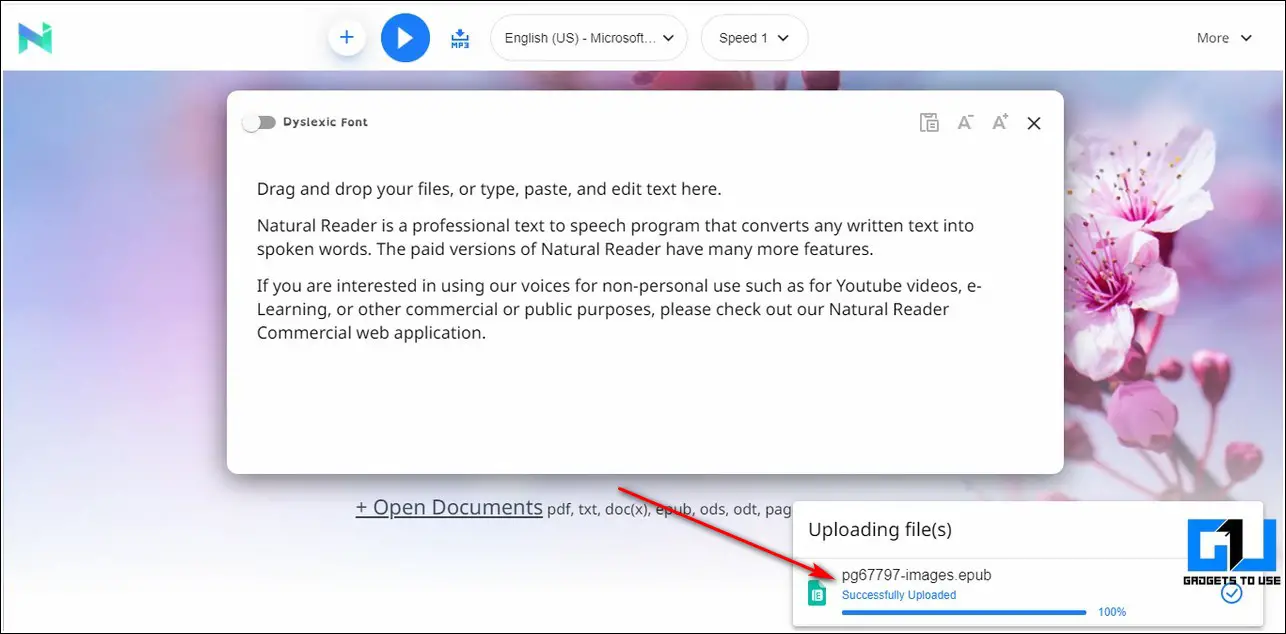The height and width of the screenshot is (634, 1286).
Task: Increase the font size with A+ icon
Action: (x=999, y=122)
